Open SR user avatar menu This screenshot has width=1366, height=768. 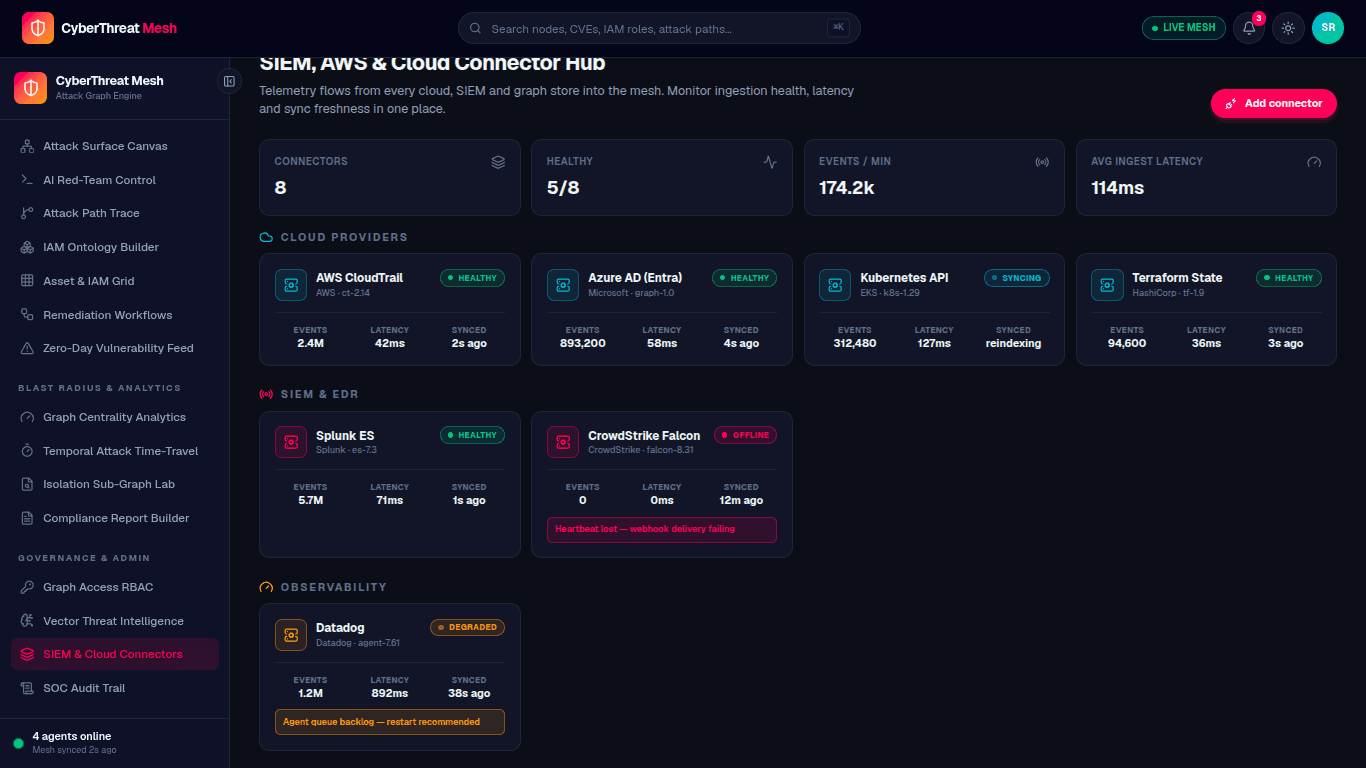(1328, 28)
